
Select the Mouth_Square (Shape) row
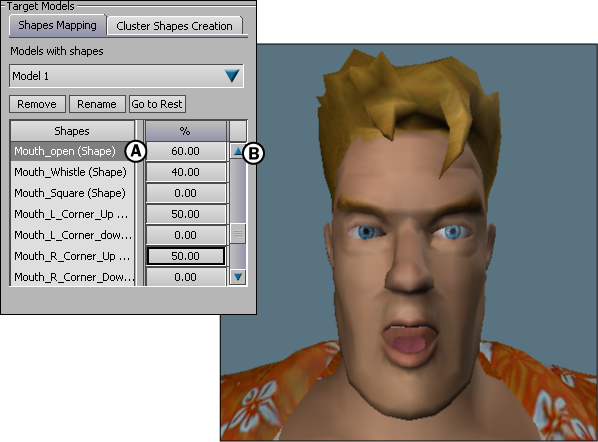coord(72,193)
